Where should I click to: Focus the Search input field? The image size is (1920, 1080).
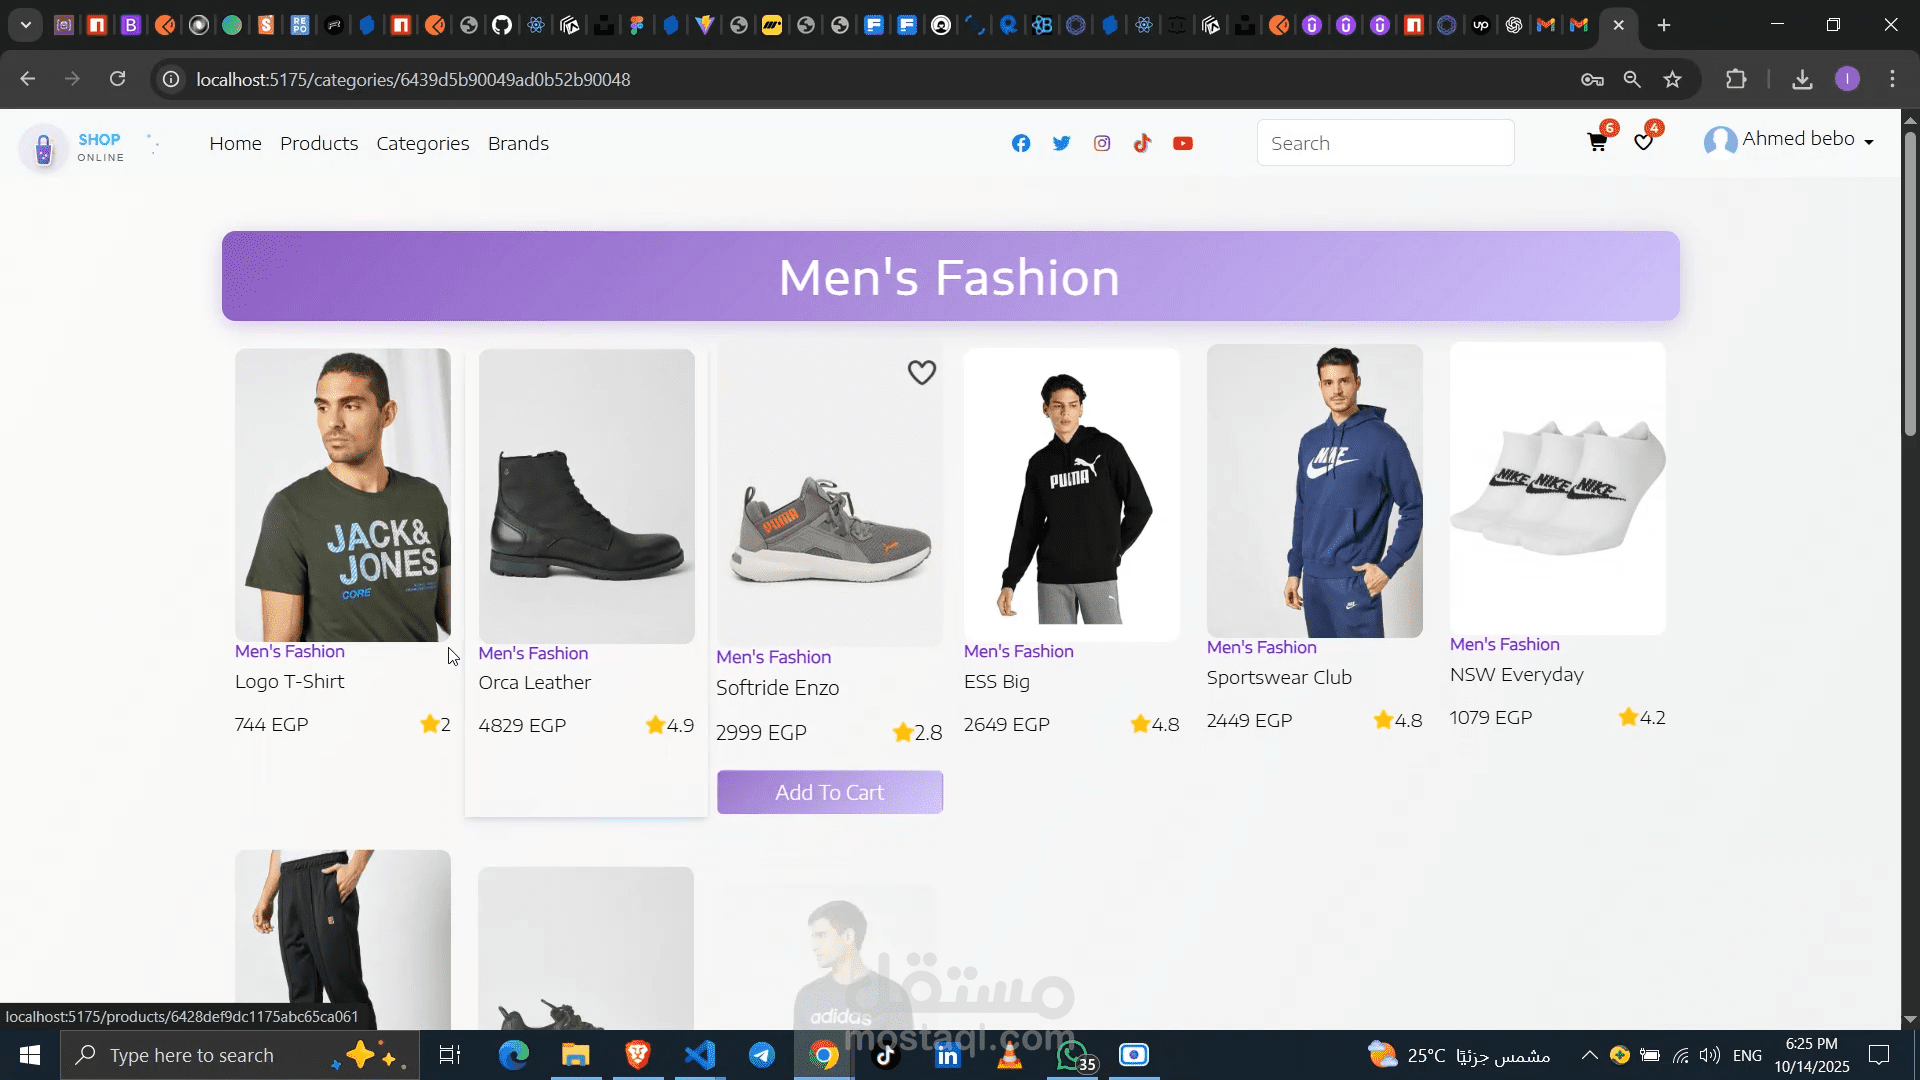(1385, 143)
